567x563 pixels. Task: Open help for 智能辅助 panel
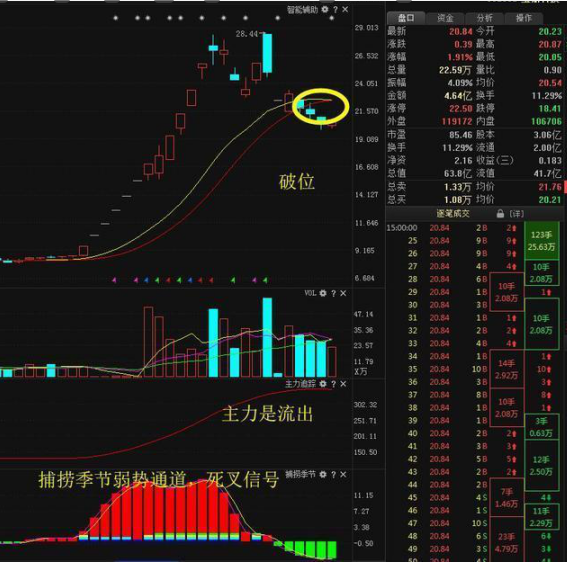click(x=335, y=10)
